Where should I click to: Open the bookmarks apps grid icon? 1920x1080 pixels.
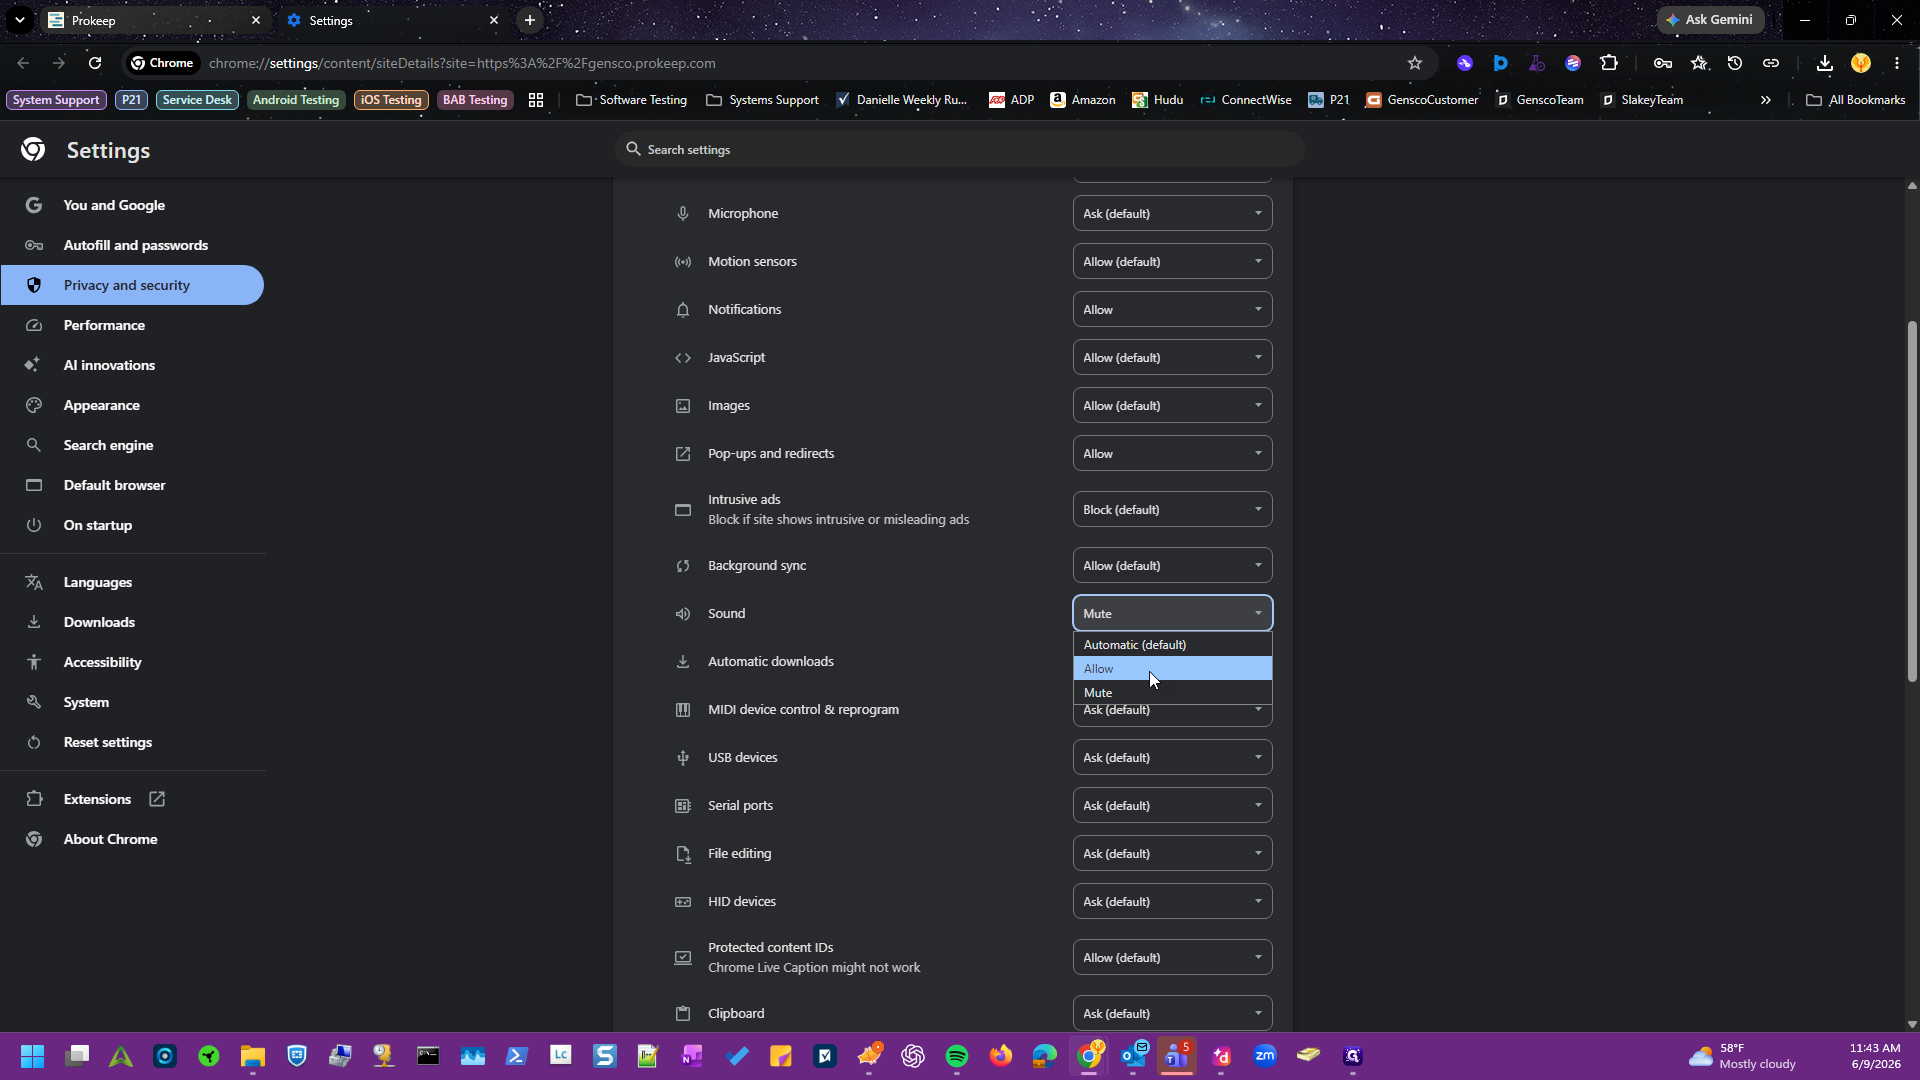click(x=536, y=100)
